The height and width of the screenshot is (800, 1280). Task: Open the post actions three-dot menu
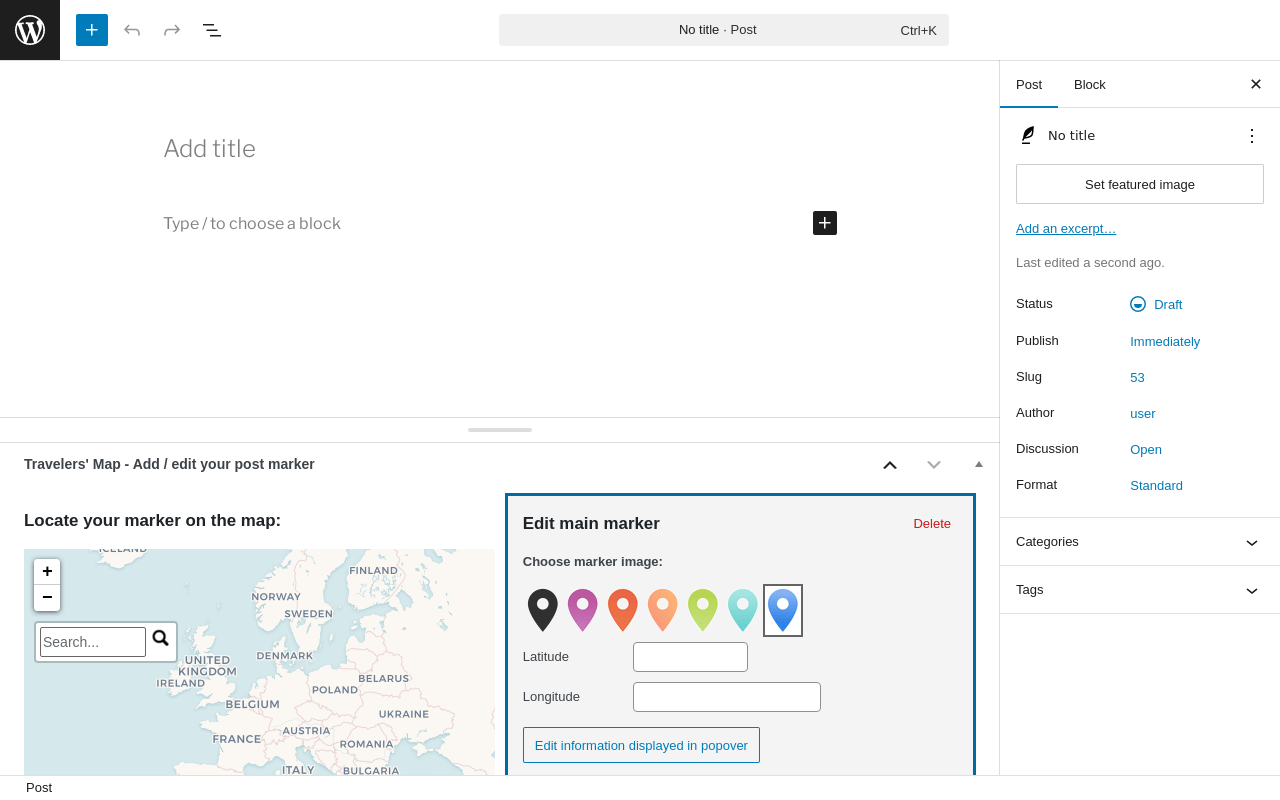coord(1252,136)
